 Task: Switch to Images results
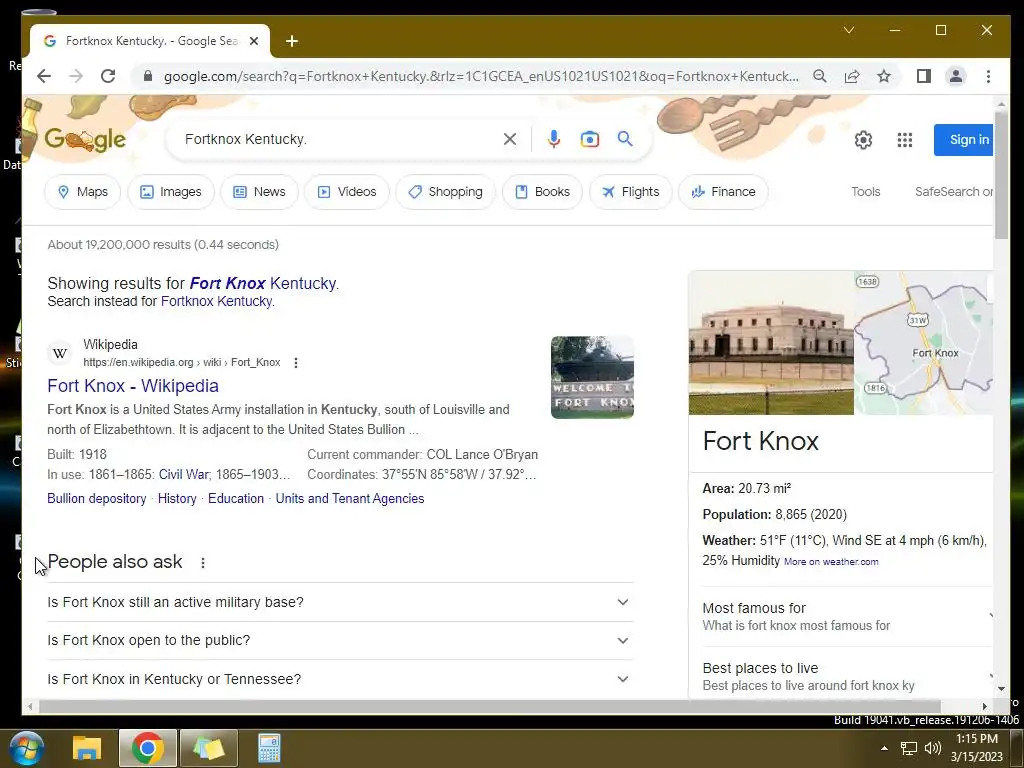coord(171,192)
